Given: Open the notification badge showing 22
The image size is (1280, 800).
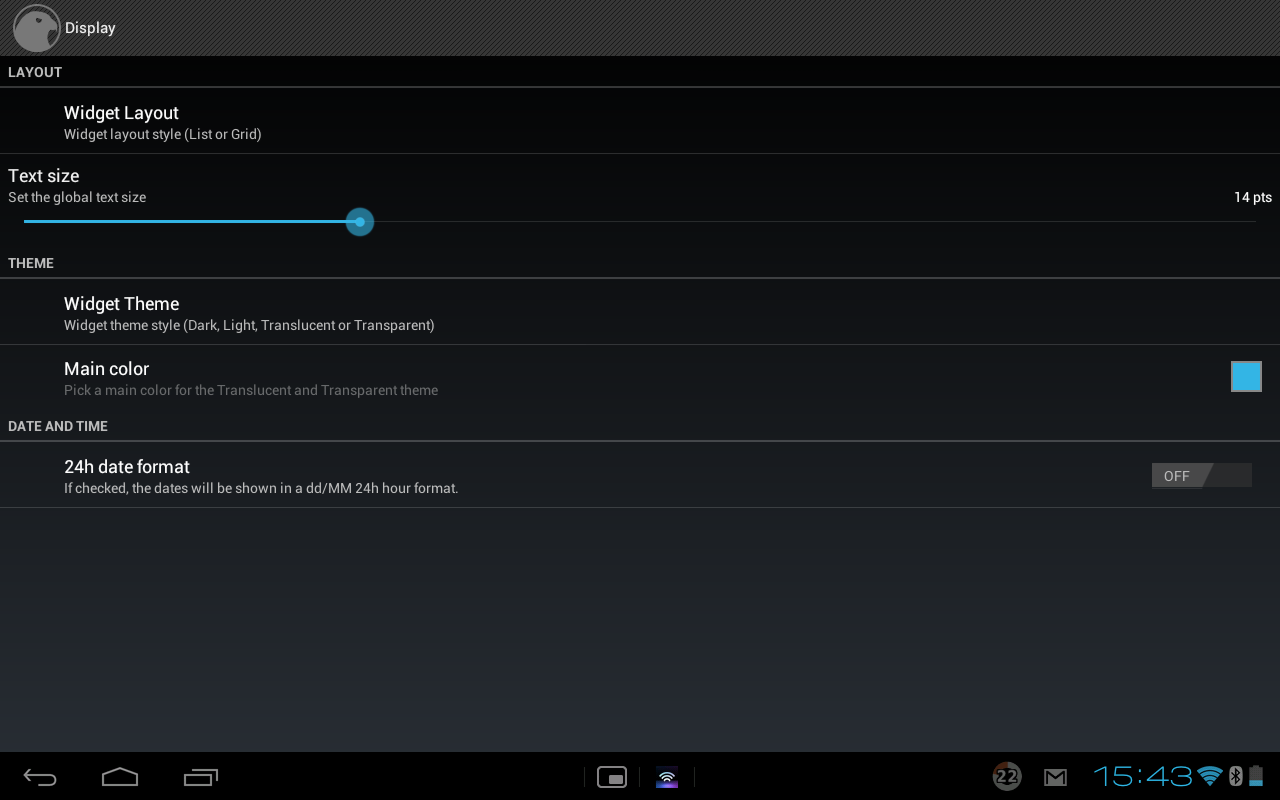Looking at the screenshot, I should point(1007,776).
